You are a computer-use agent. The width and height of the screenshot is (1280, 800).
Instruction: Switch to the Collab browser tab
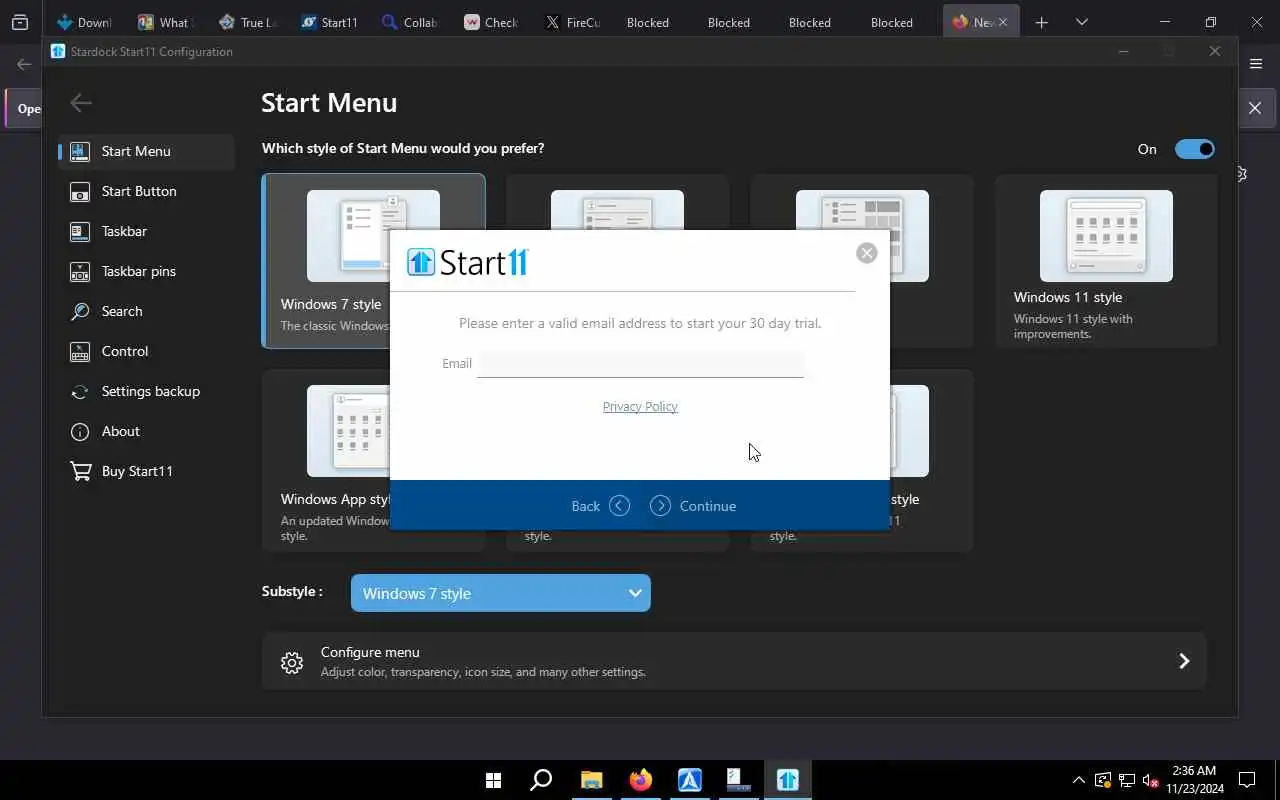pyautogui.click(x=411, y=22)
